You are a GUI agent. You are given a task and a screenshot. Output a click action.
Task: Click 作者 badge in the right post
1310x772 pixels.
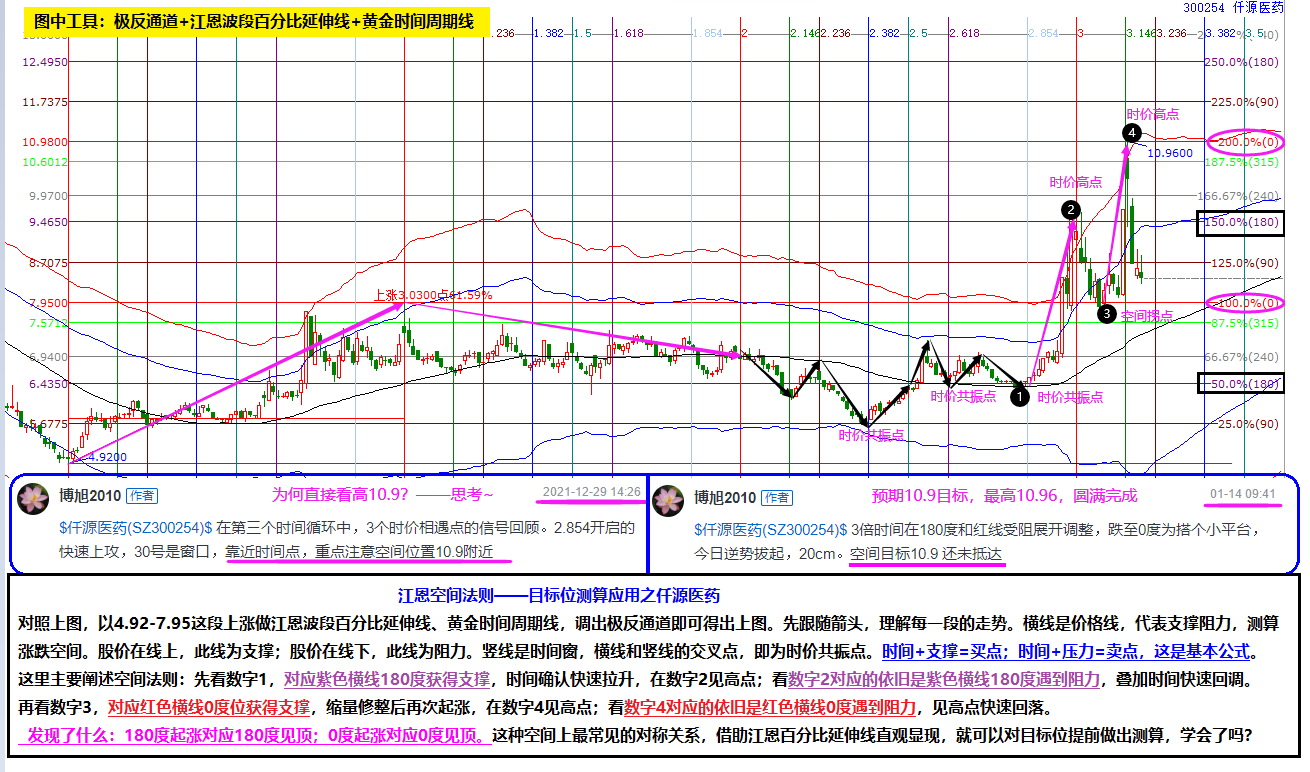(776, 497)
